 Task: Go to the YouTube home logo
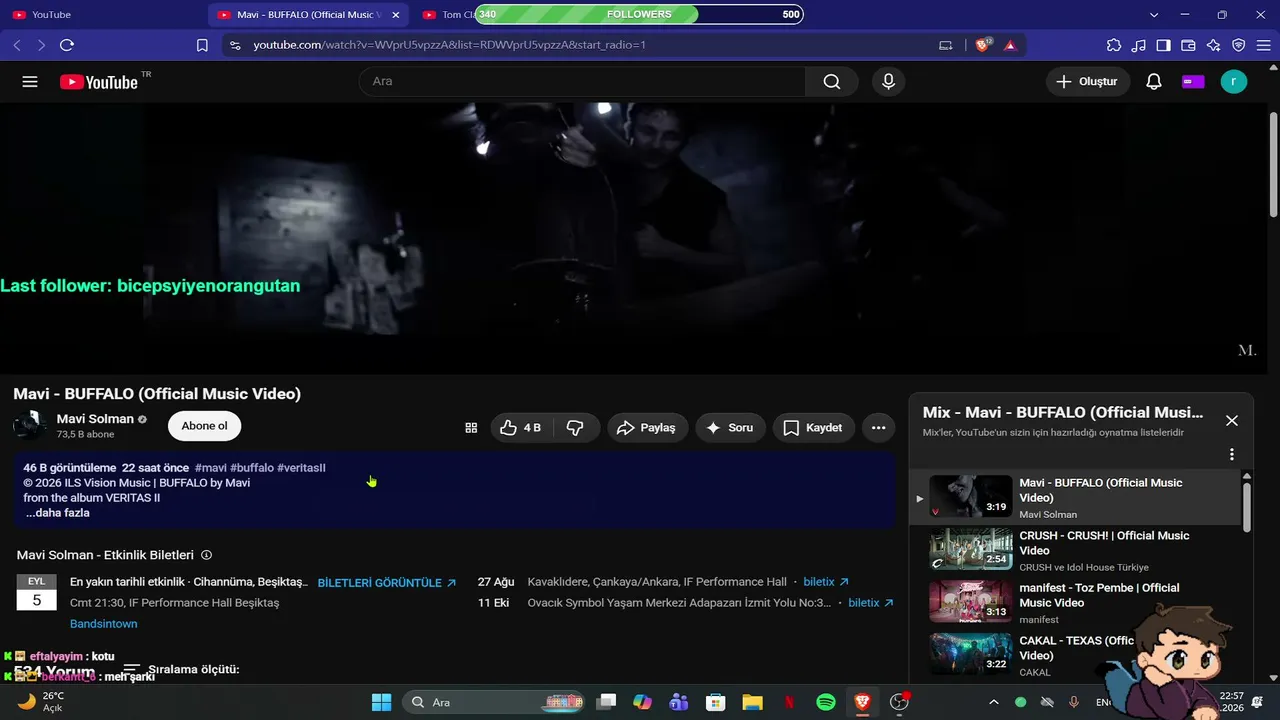99,82
